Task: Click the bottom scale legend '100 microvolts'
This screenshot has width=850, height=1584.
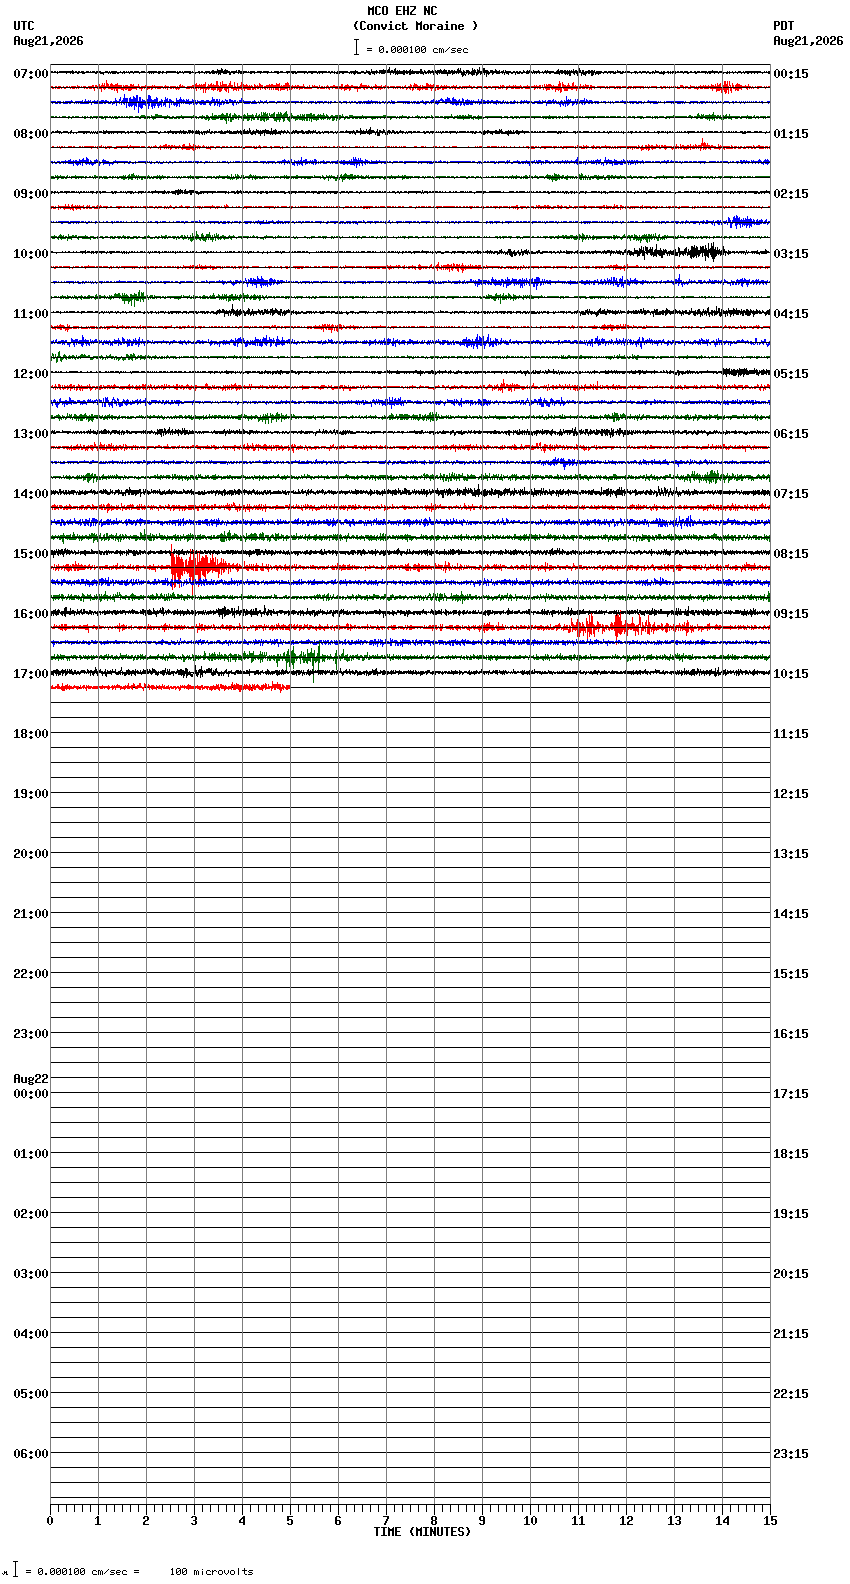Action: tap(211, 1572)
